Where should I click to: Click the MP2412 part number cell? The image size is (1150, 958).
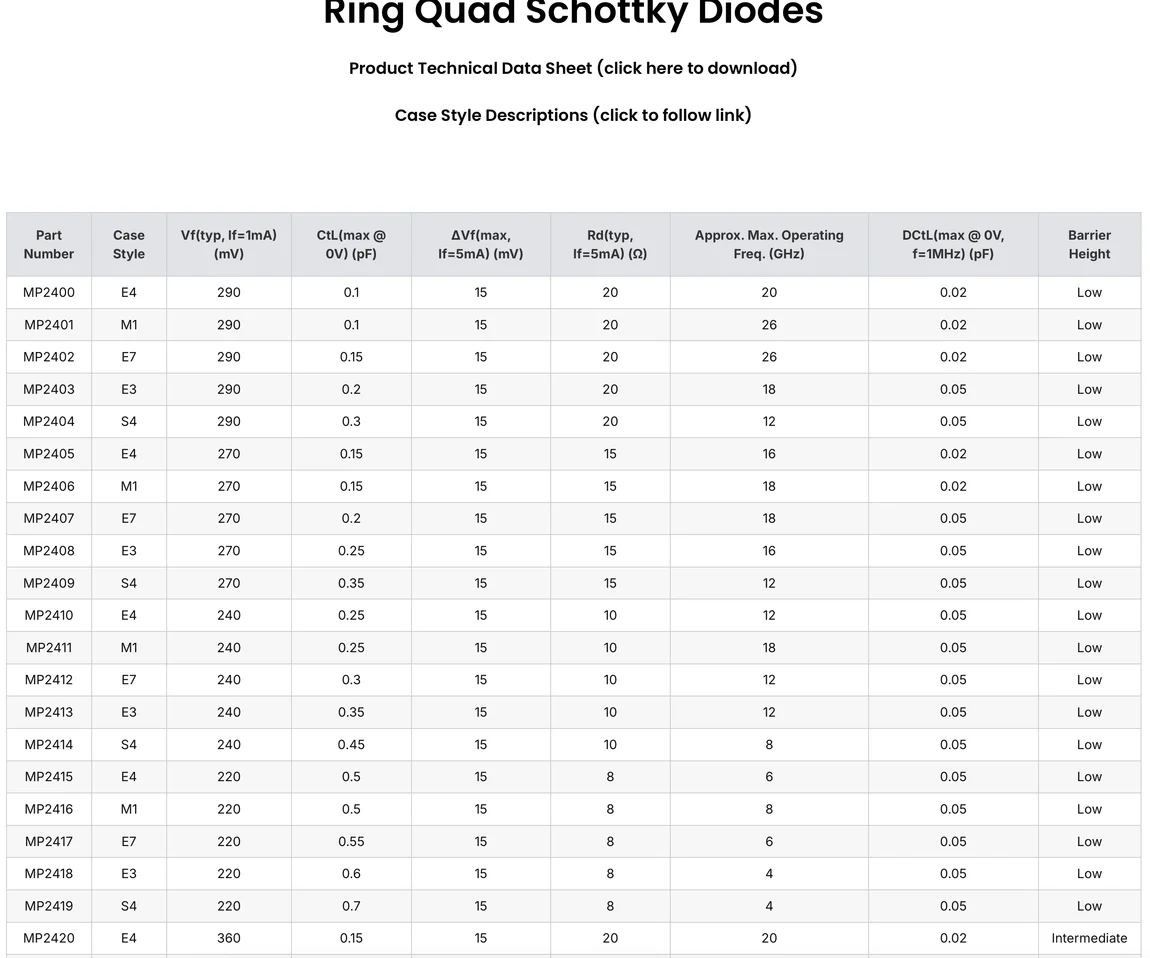point(49,680)
